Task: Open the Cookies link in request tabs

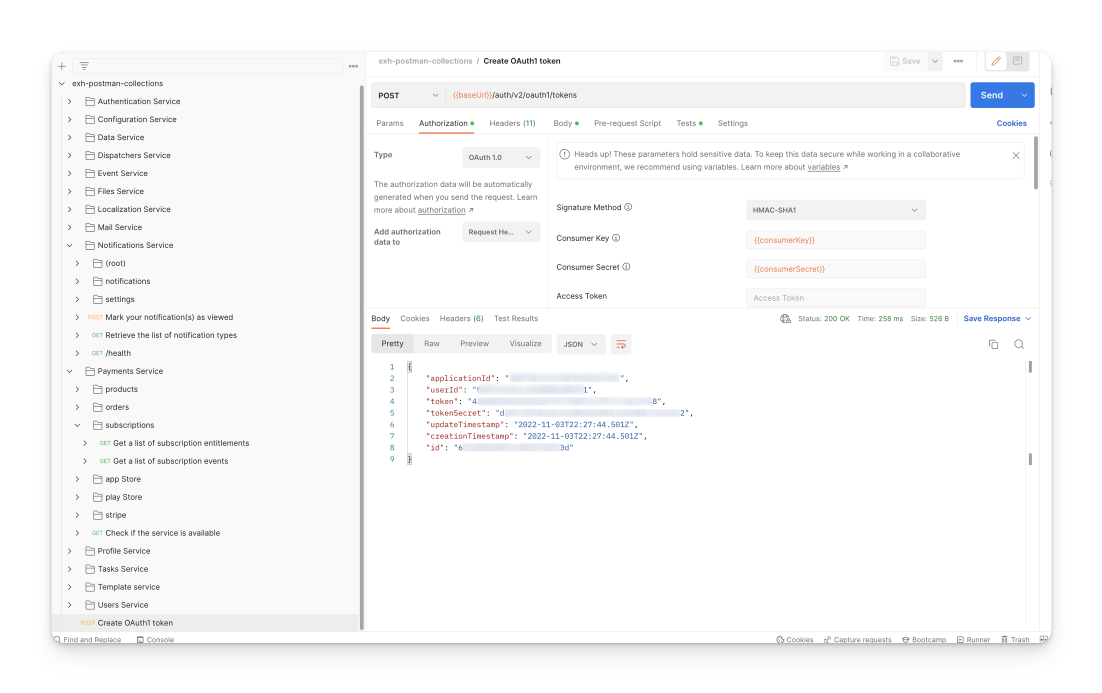Action: coord(1011,123)
